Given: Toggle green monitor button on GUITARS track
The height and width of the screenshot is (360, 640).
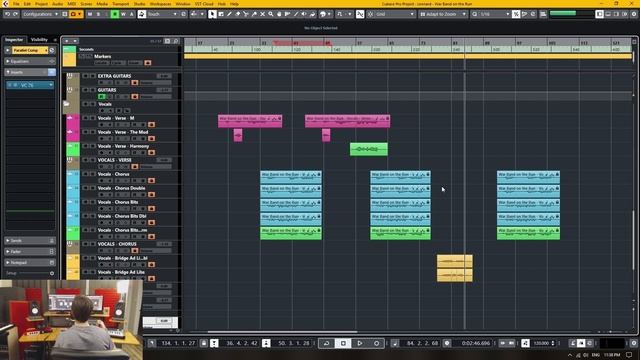Looking at the screenshot, I should click(x=102, y=97).
